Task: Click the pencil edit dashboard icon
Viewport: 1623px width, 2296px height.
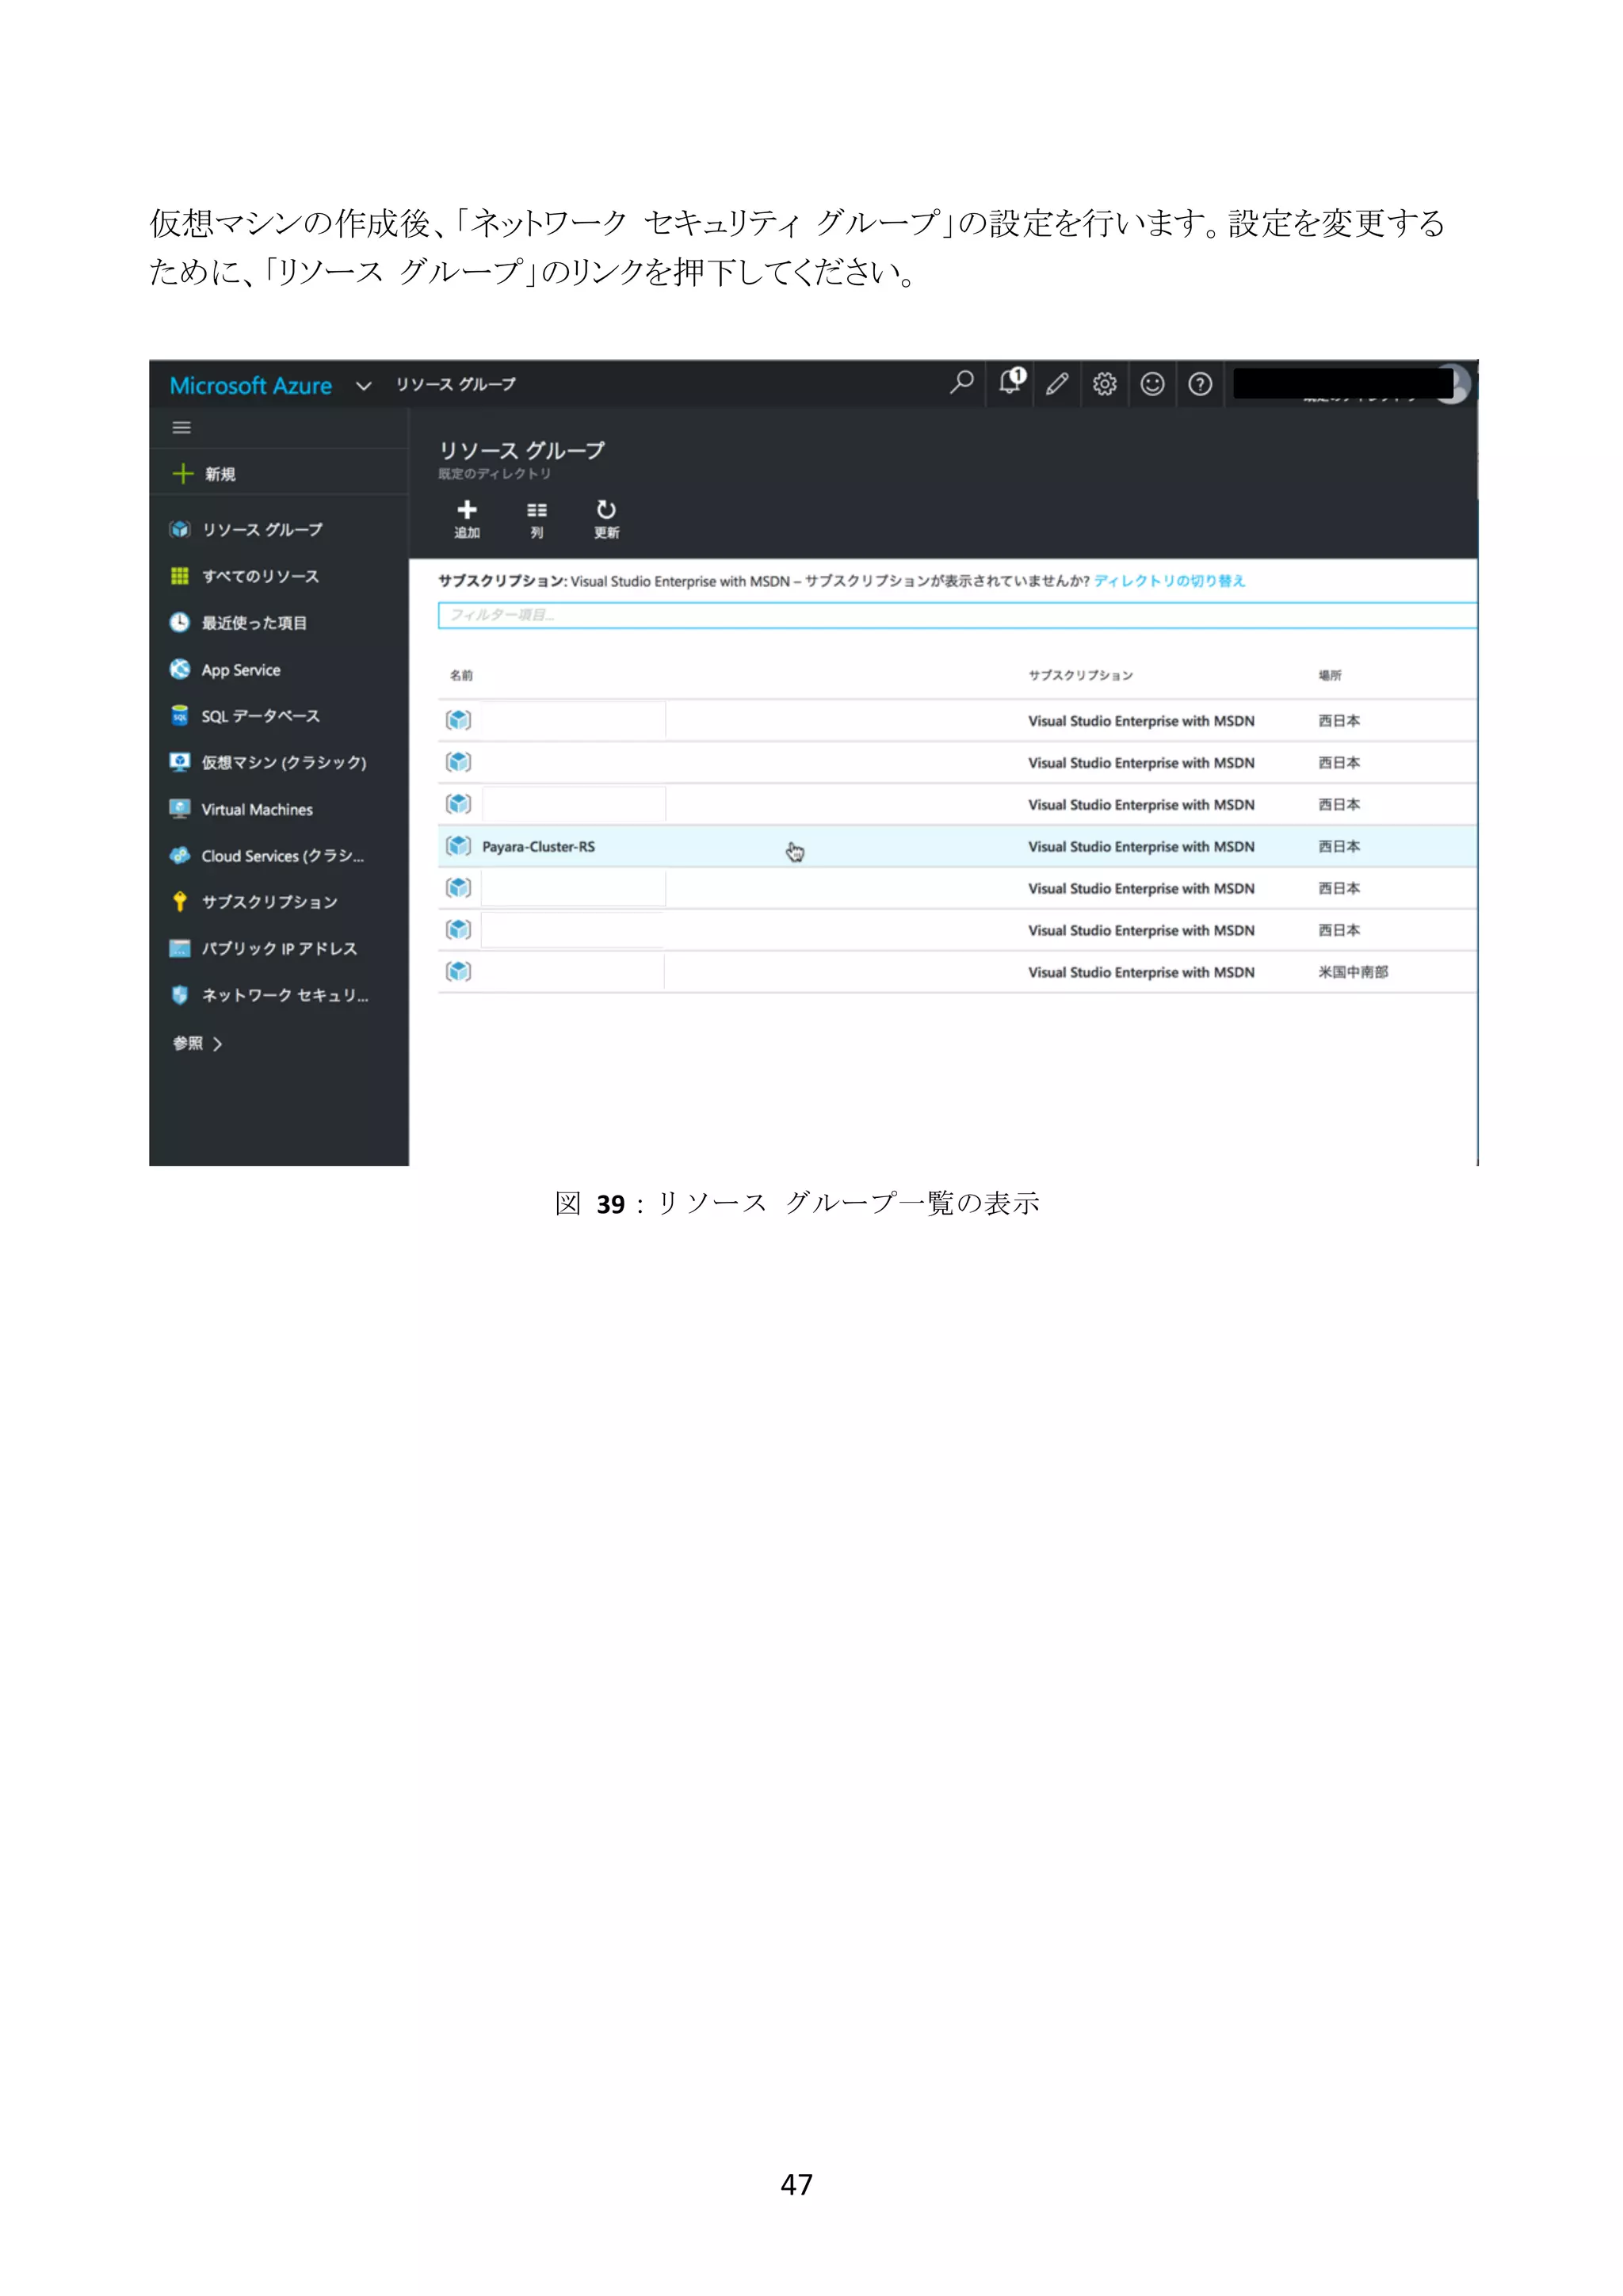Action: (1057, 384)
